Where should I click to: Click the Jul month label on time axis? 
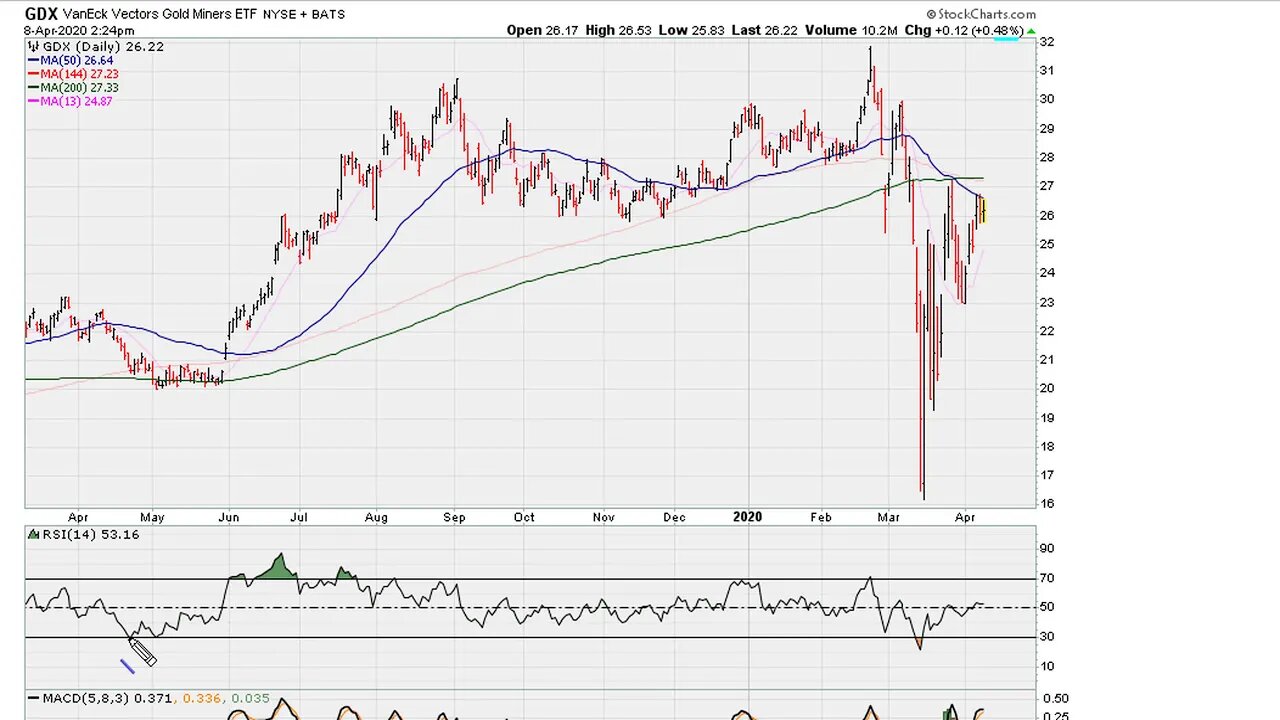299,517
